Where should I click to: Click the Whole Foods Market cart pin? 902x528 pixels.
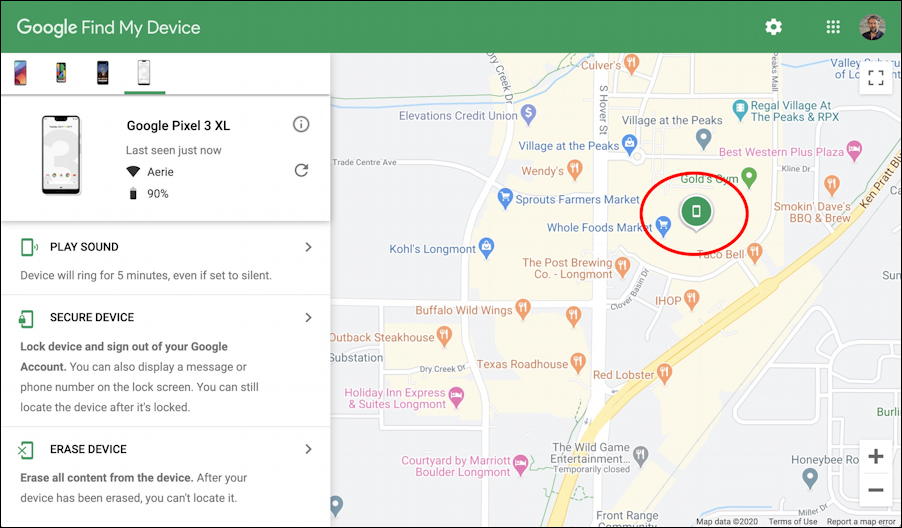[x=663, y=226]
